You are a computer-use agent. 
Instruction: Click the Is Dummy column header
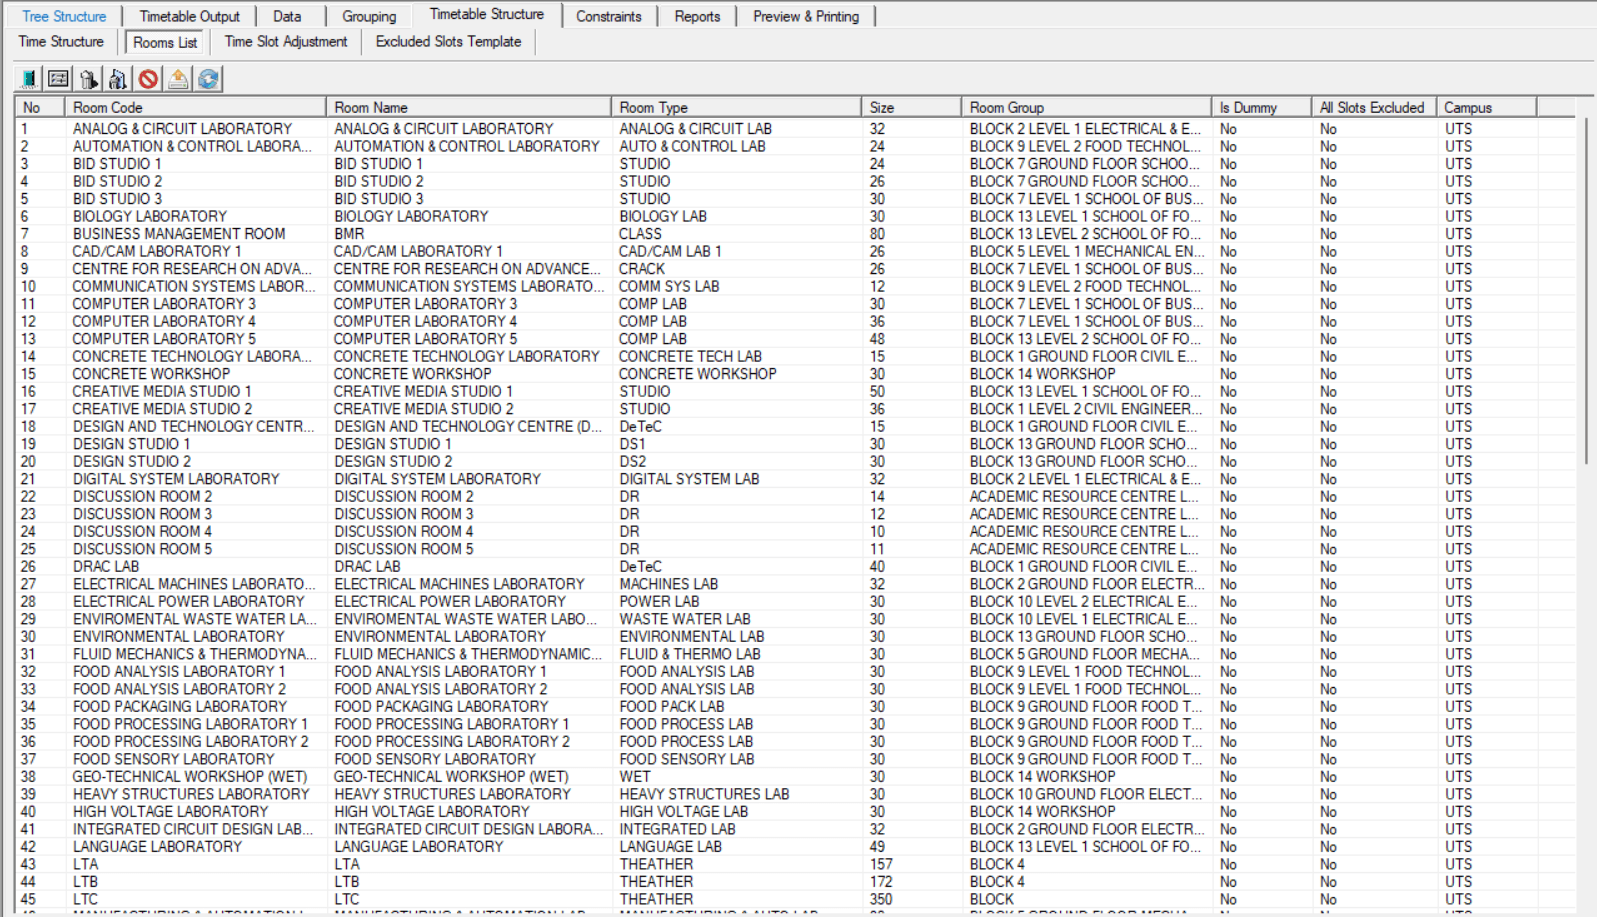pyautogui.click(x=1261, y=107)
